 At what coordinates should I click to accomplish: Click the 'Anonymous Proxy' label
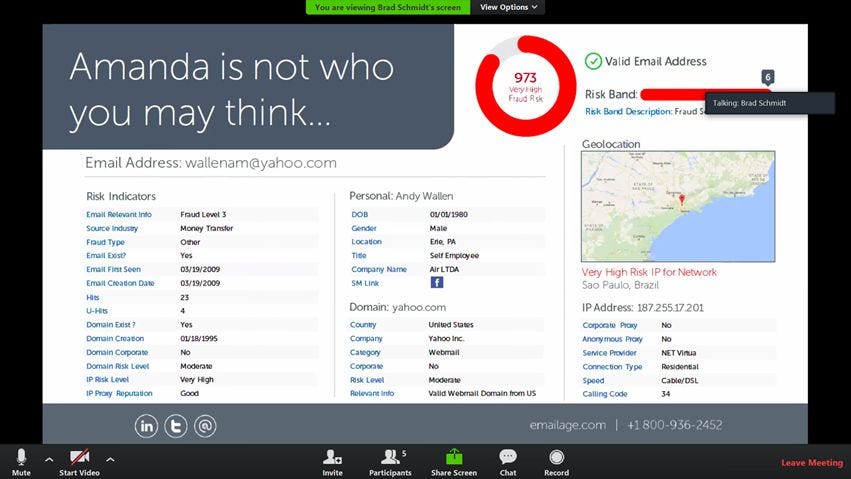click(612, 339)
